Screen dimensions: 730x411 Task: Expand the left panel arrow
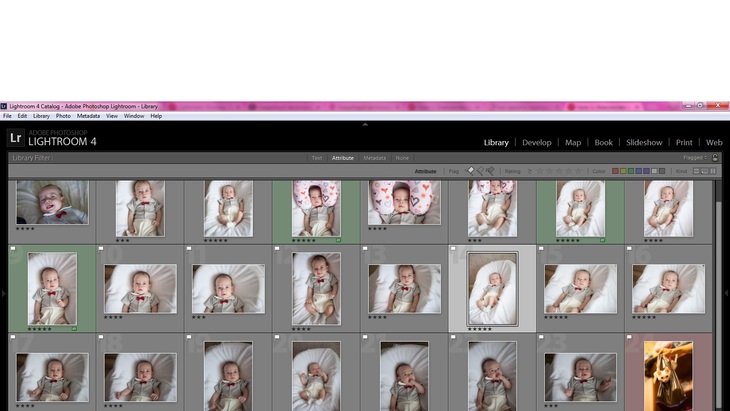tap(3, 293)
